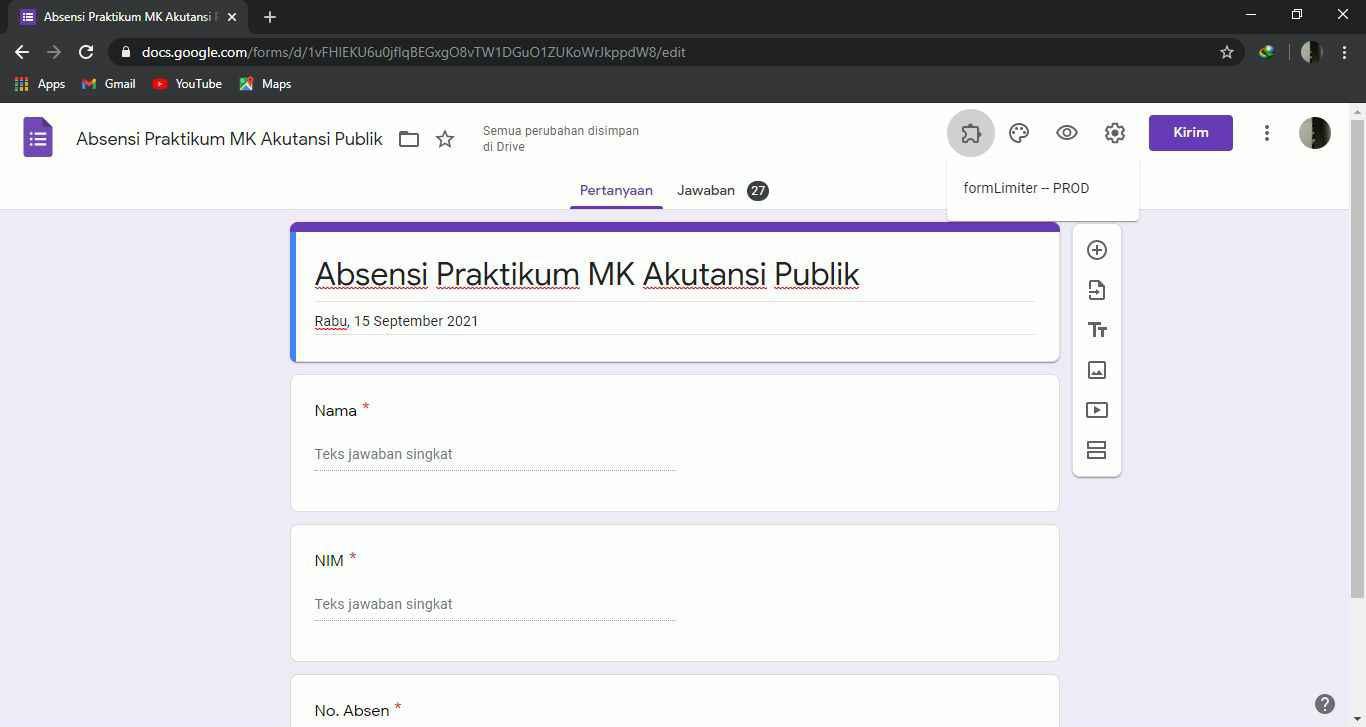Add a new section to the form

pyautogui.click(x=1097, y=450)
